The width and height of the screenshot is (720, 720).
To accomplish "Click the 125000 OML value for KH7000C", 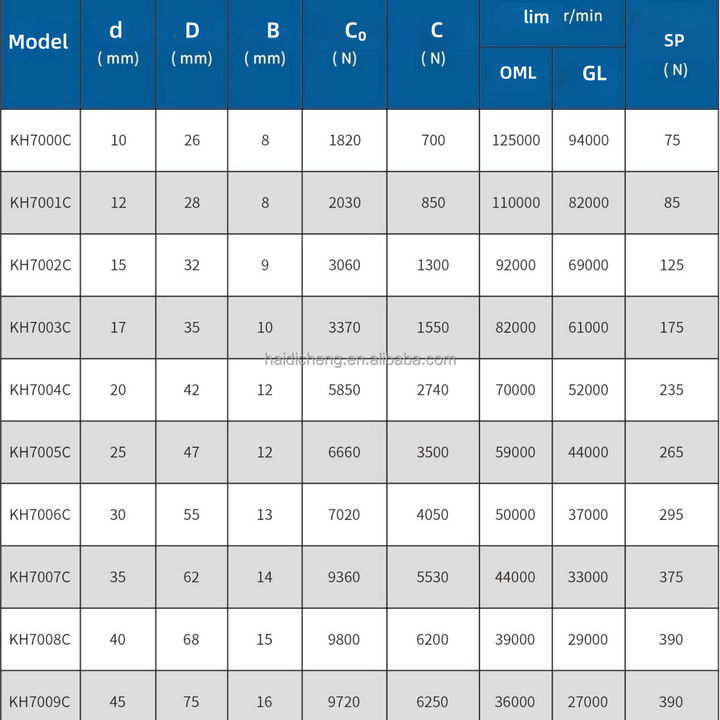I will (x=516, y=140).
